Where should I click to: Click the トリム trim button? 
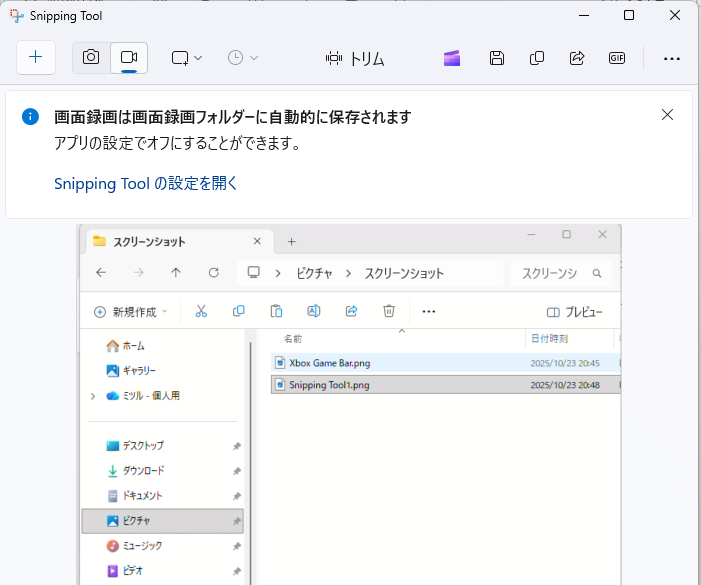coord(355,59)
